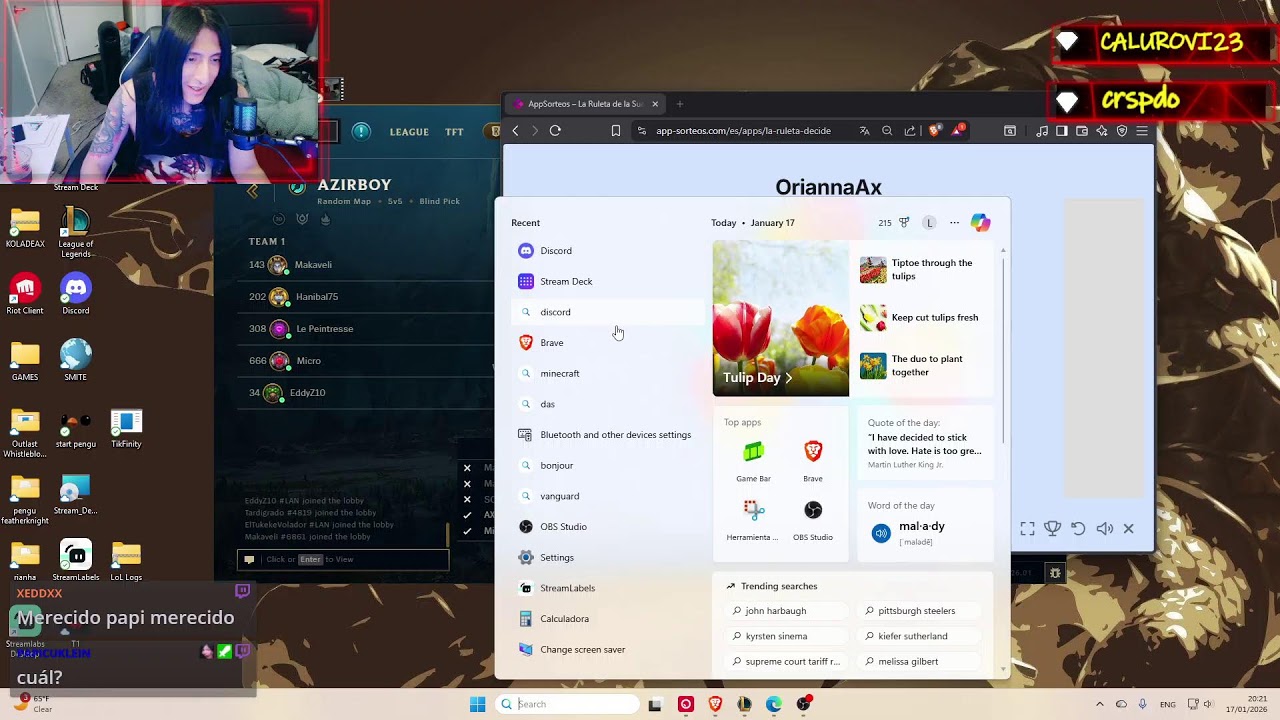Open League of Legends taskbar icon

coord(744,704)
